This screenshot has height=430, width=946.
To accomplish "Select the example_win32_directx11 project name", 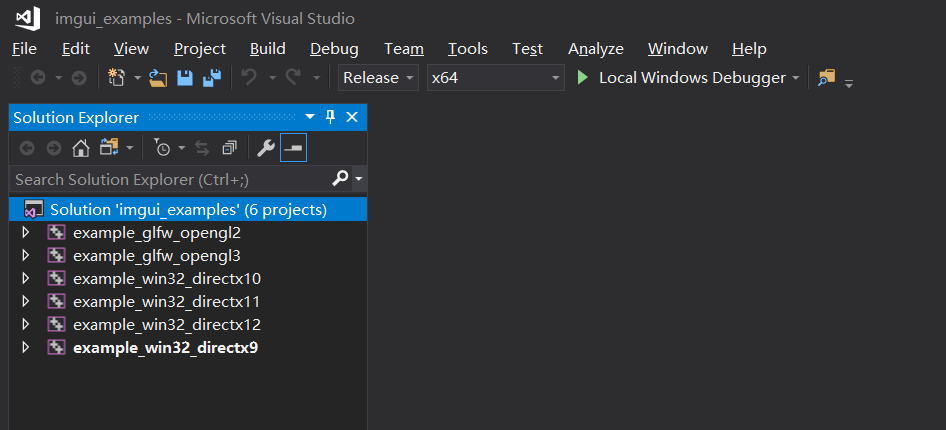I will [167, 302].
